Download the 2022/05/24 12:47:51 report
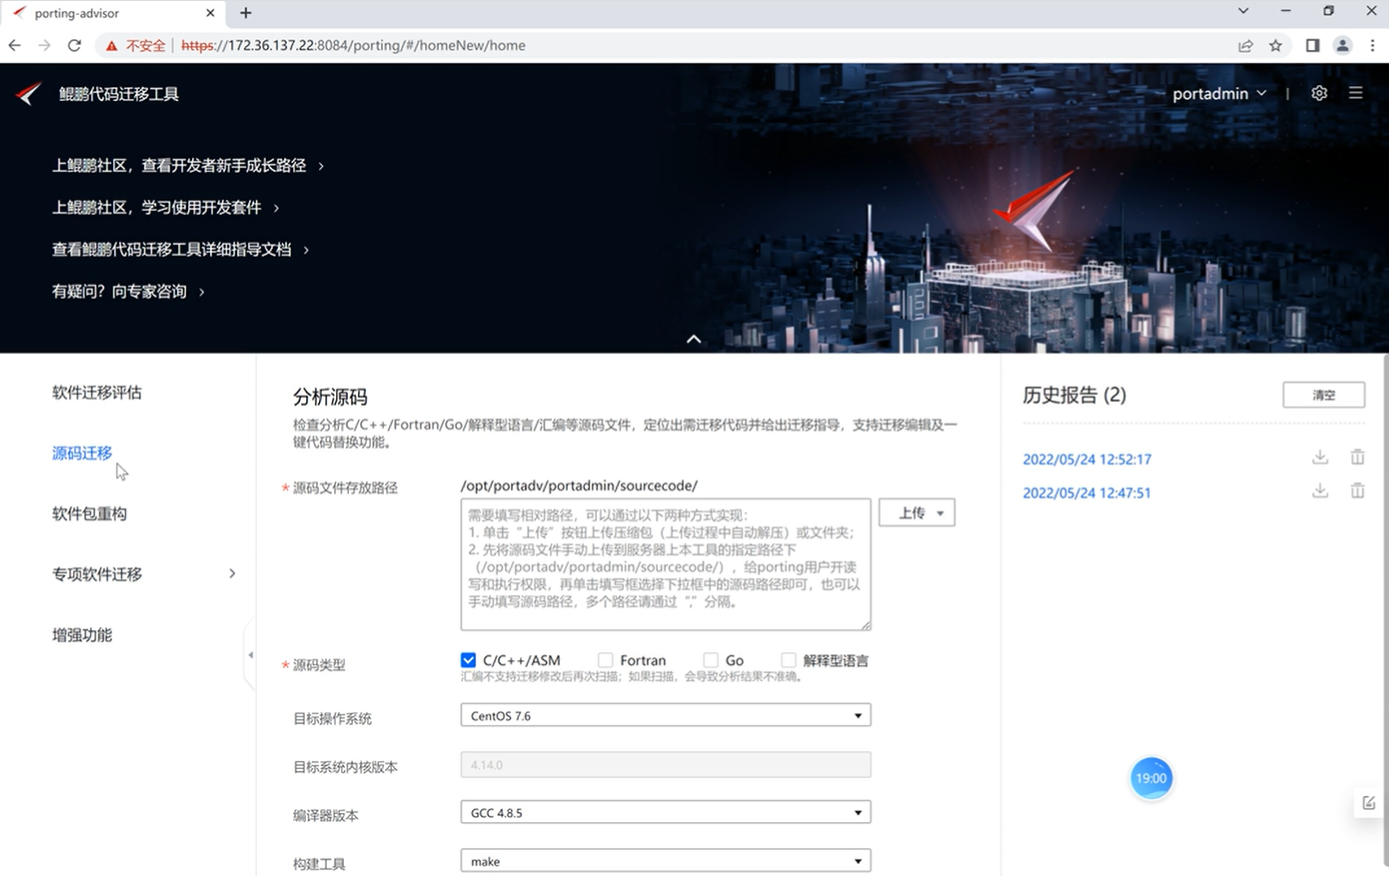Image resolution: width=1389 pixels, height=876 pixels. click(1320, 491)
